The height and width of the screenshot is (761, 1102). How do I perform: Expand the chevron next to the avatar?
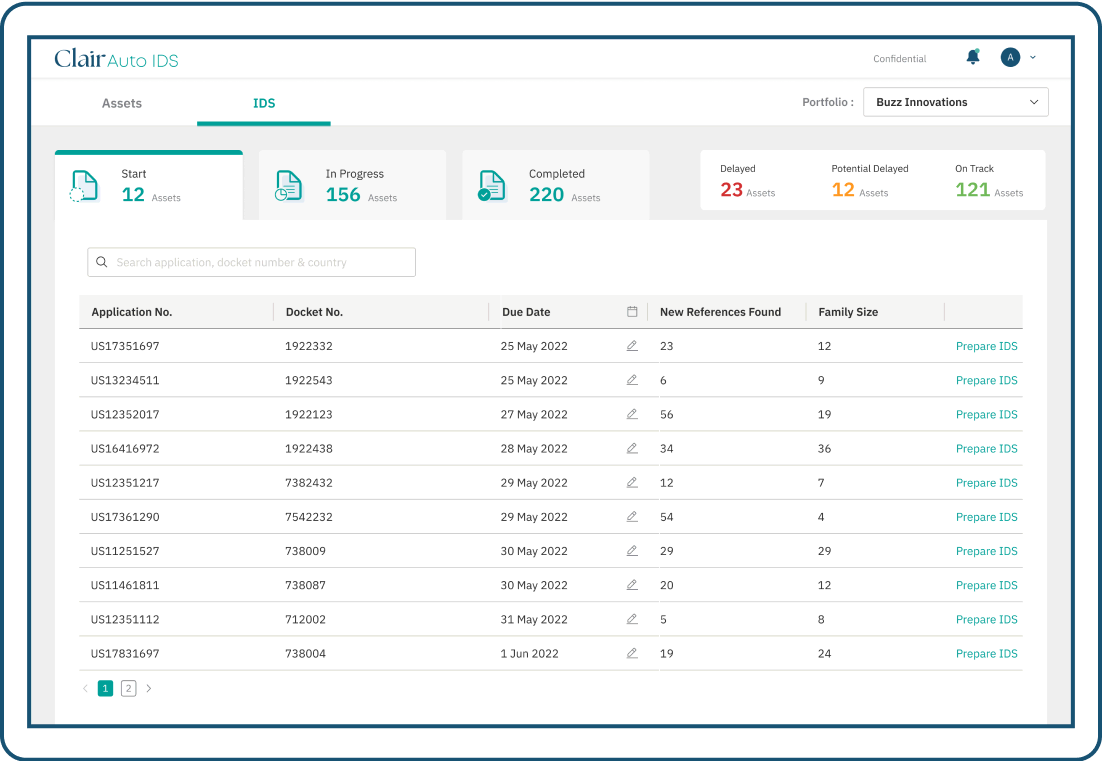pos(1034,57)
